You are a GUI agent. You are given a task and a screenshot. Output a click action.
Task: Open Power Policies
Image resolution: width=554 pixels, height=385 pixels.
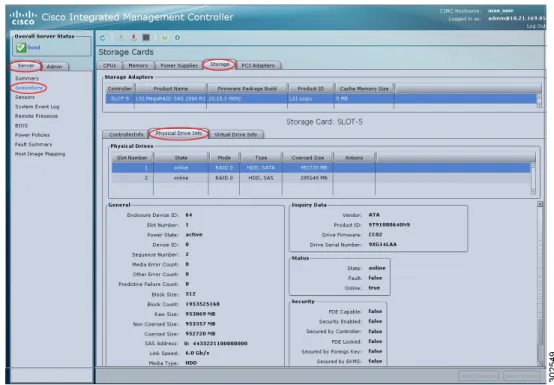[32, 135]
